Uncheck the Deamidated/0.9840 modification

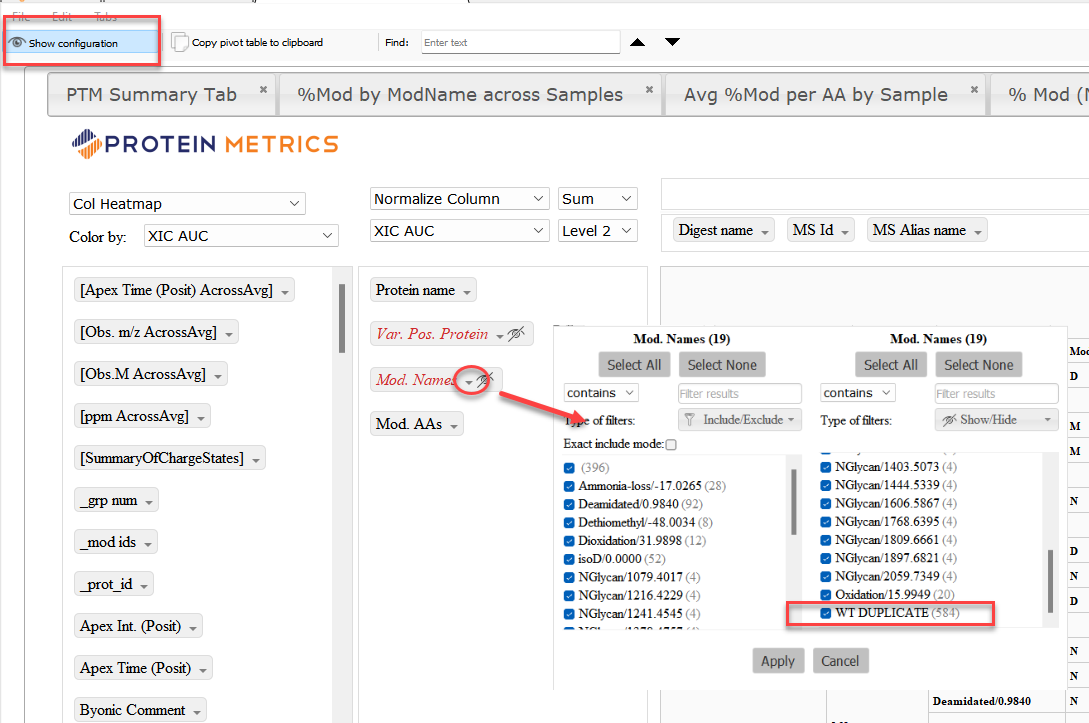click(570, 502)
